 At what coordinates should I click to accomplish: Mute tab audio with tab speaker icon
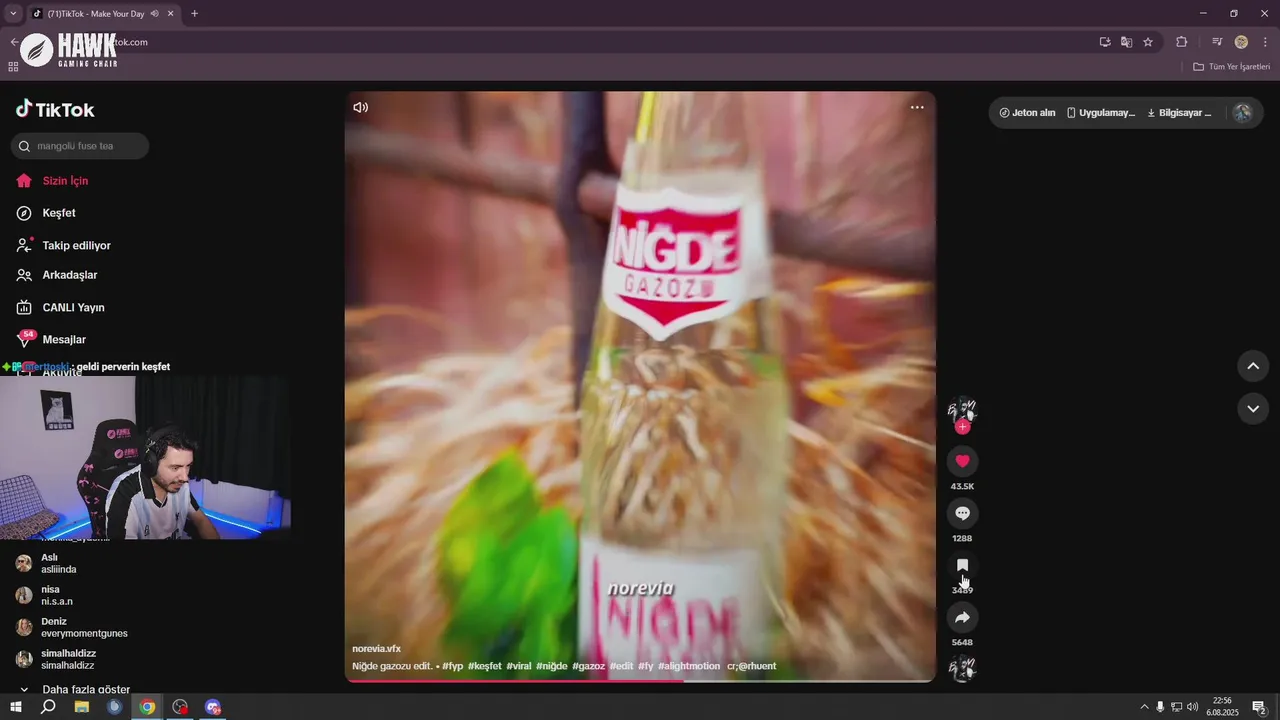pos(154,14)
